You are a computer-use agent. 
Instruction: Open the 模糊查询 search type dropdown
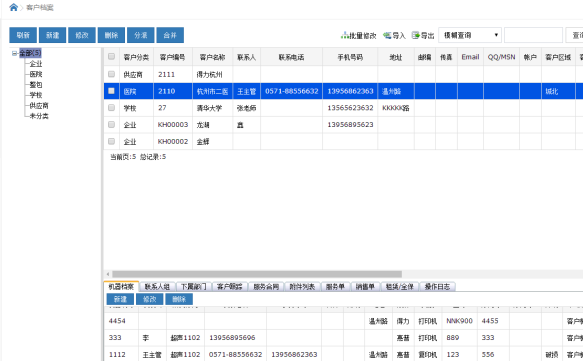[470, 35]
